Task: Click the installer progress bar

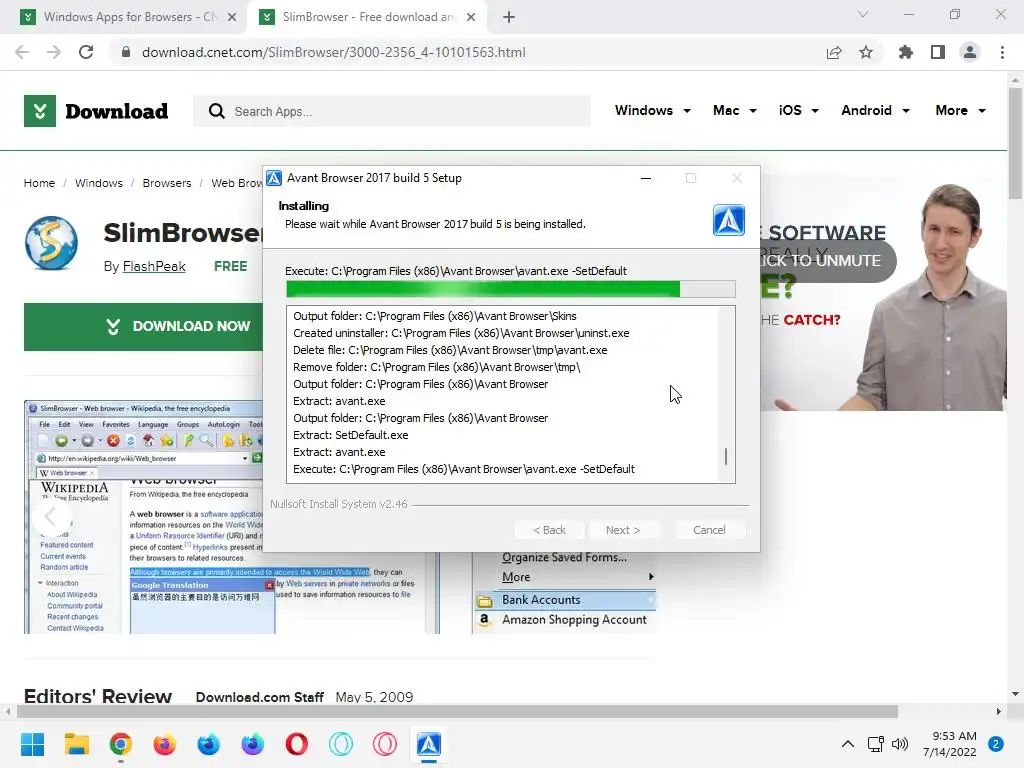Action: point(511,289)
